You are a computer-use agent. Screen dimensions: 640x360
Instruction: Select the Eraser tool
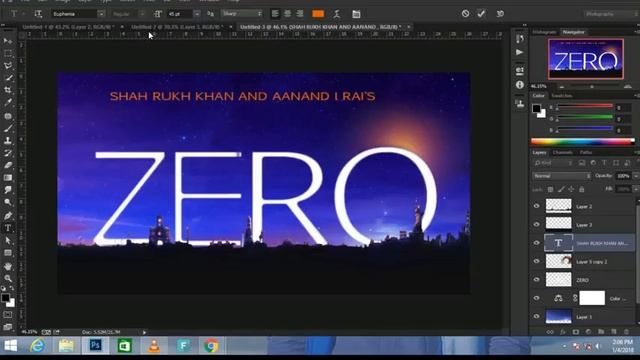(8, 165)
